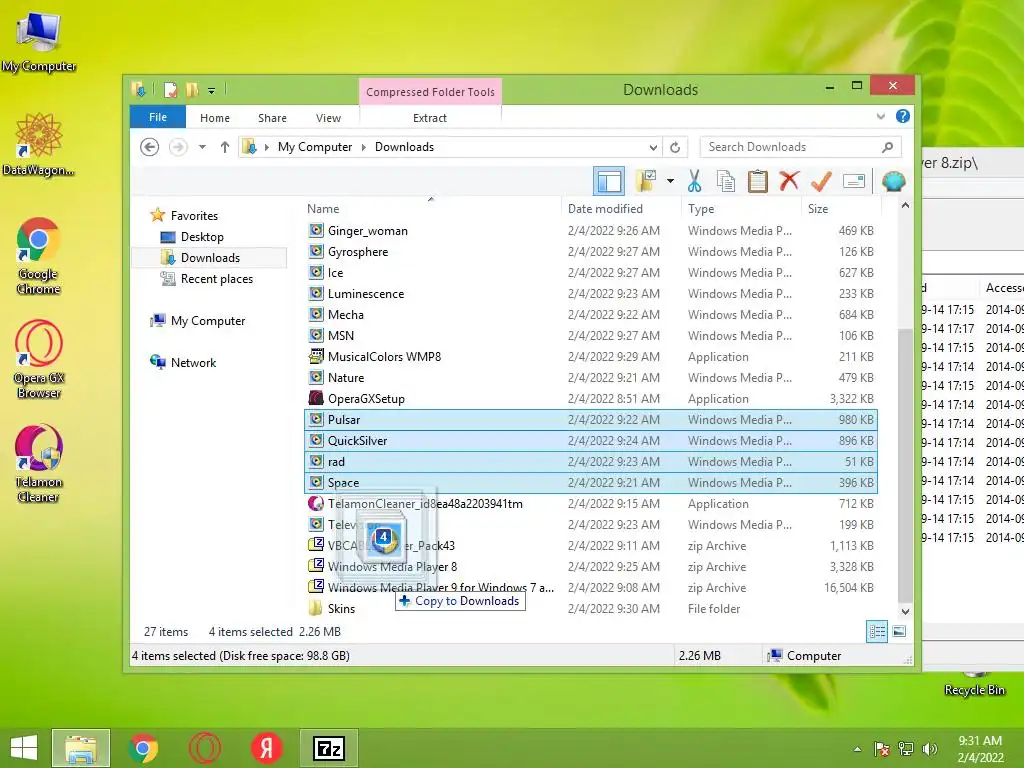The height and width of the screenshot is (768, 1024).
Task: Switch to details view using status bar icon
Action: click(877, 631)
